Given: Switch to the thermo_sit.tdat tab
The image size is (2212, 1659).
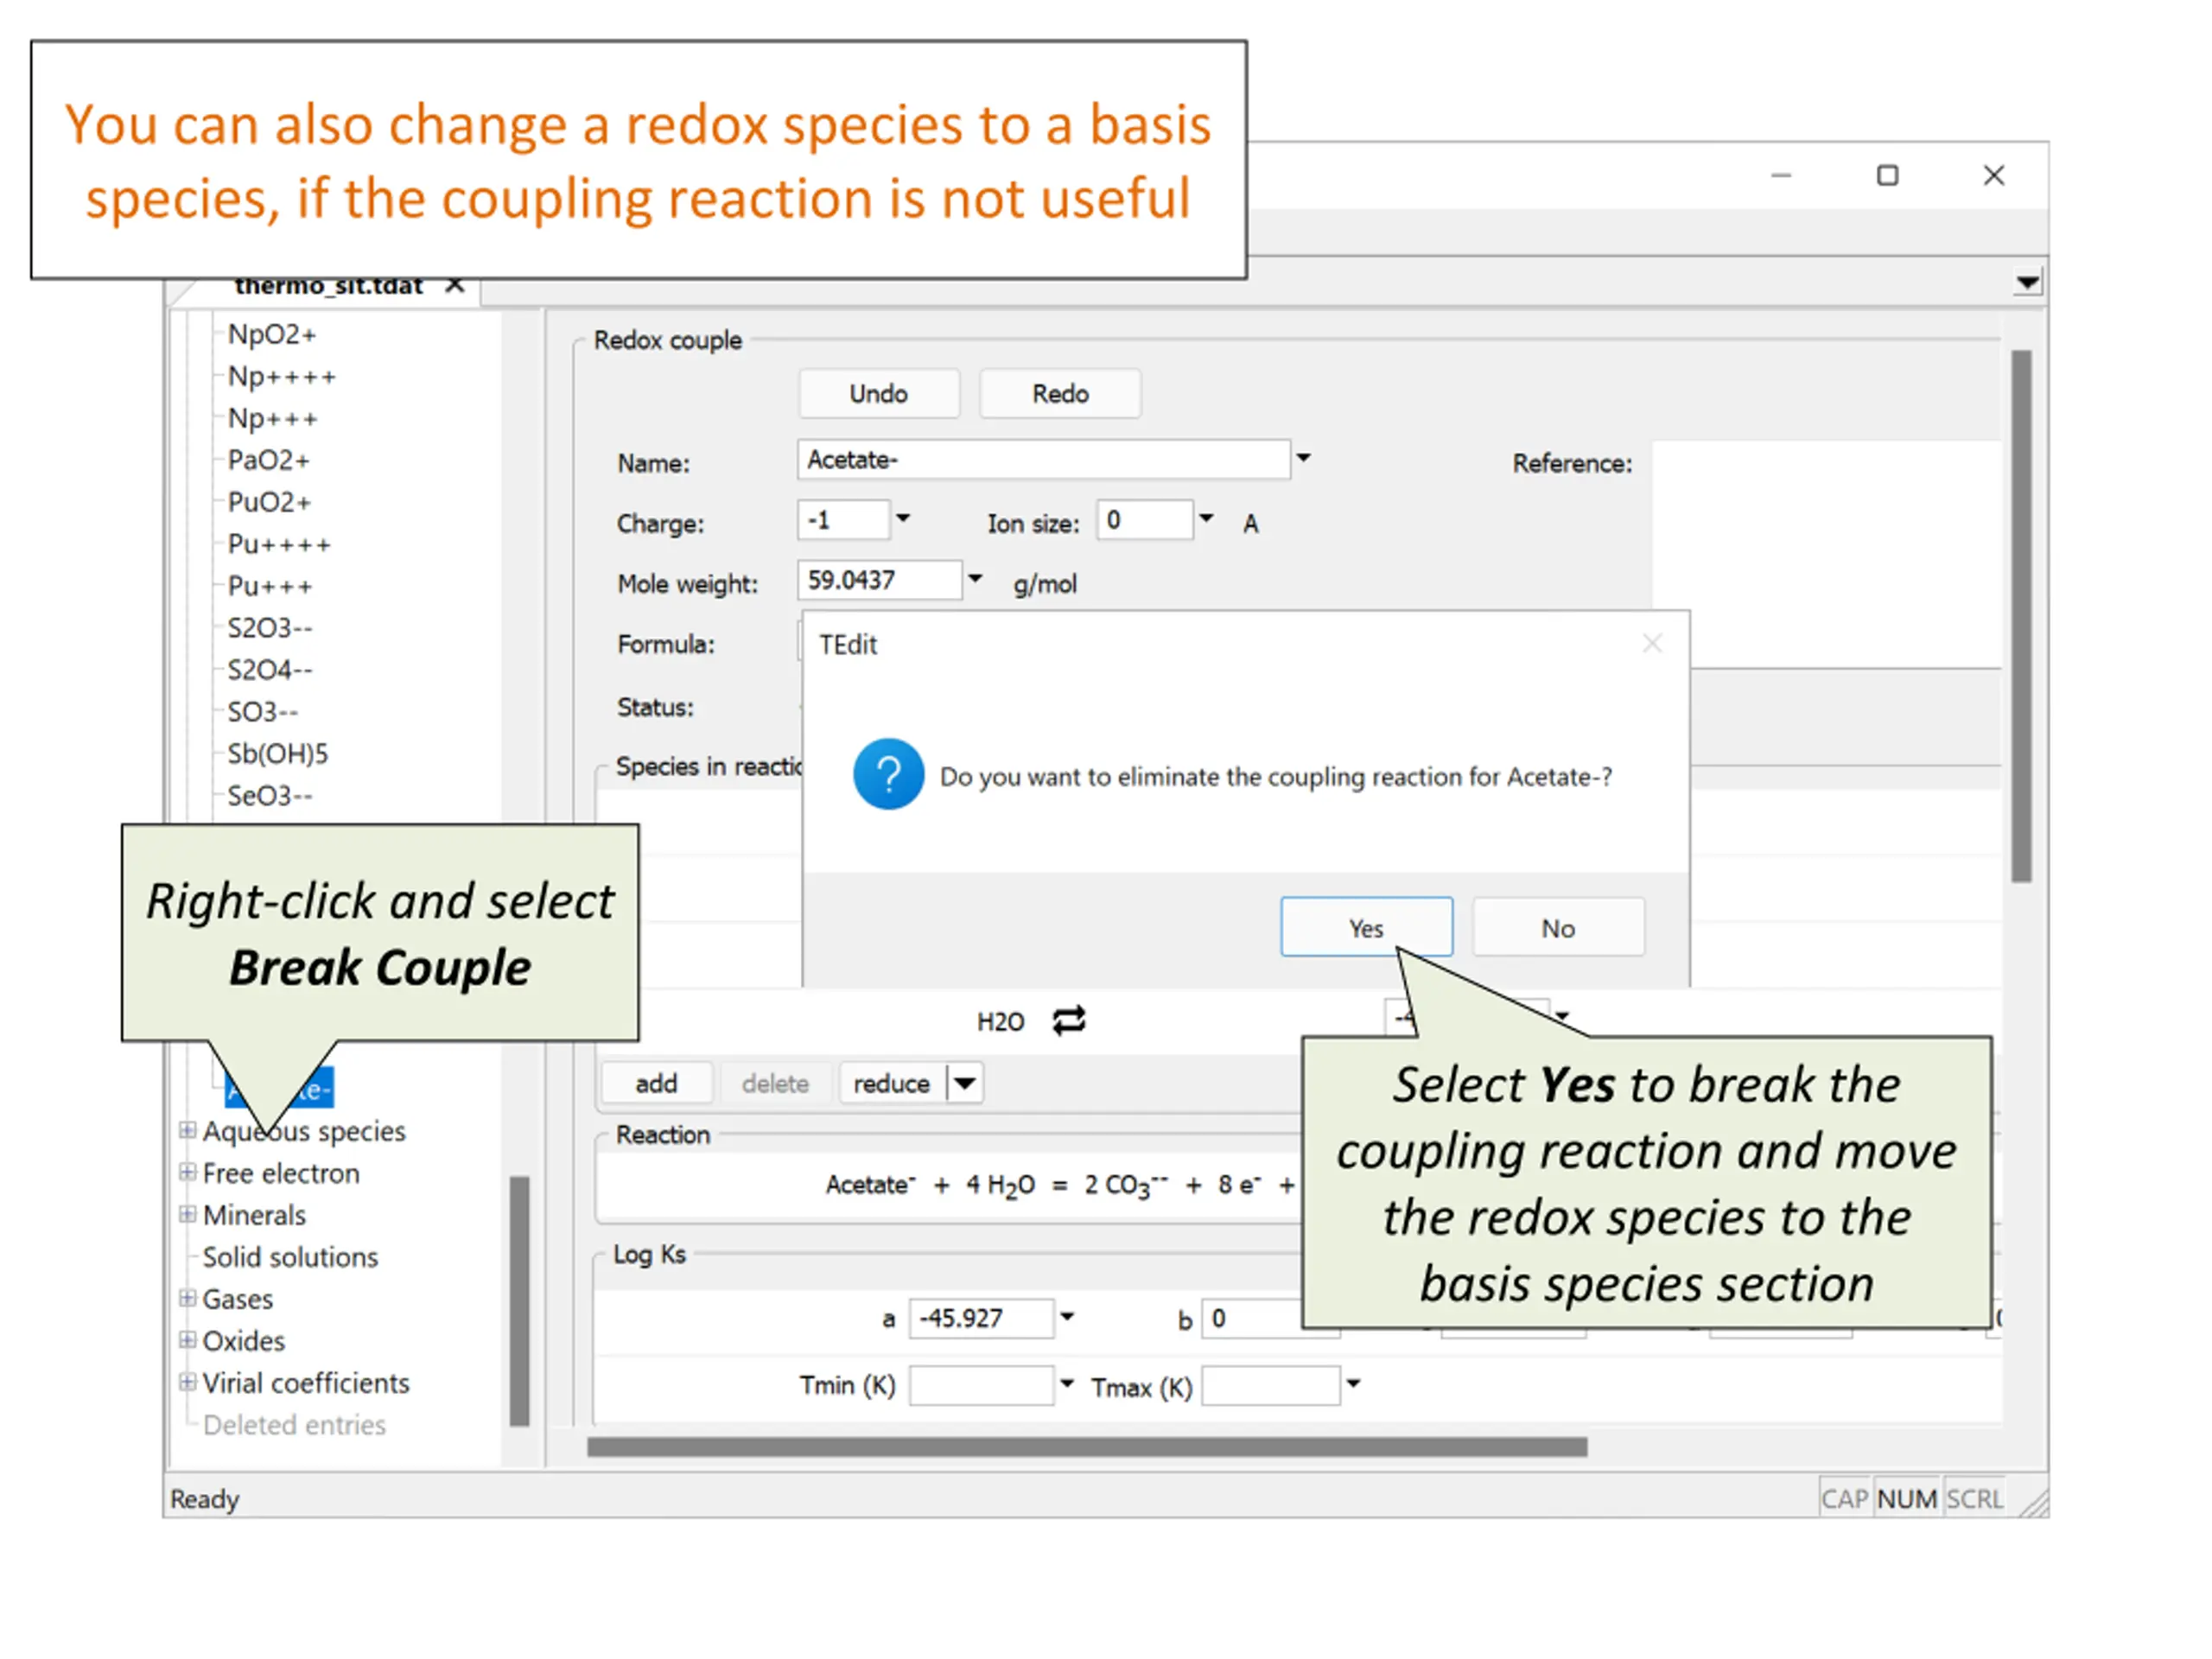Looking at the screenshot, I should click(x=328, y=285).
